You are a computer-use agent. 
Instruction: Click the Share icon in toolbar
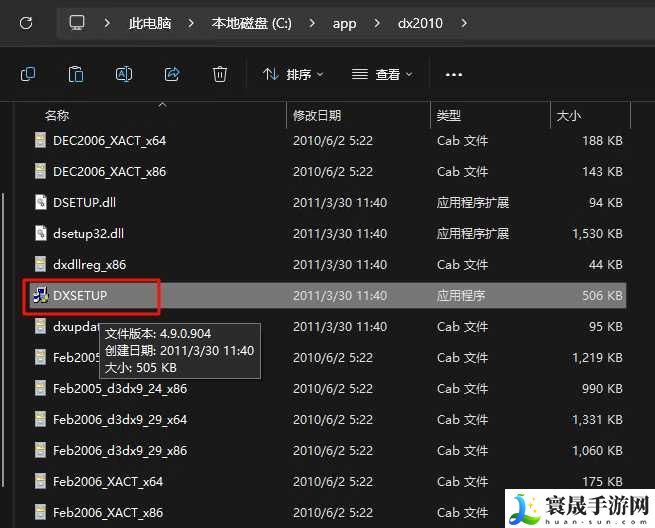point(172,74)
